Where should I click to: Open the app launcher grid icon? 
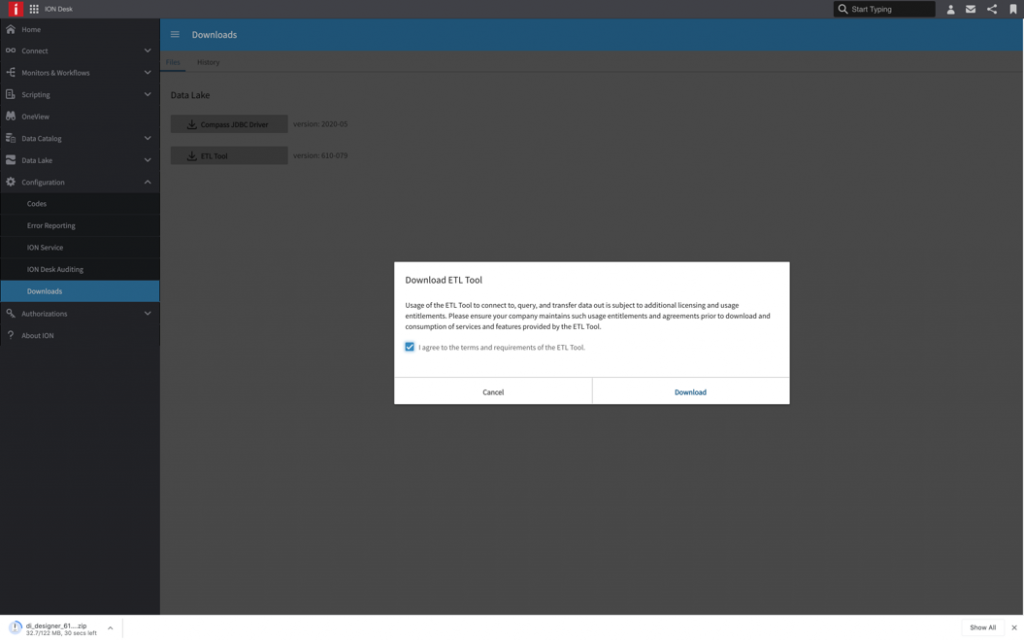pos(34,9)
